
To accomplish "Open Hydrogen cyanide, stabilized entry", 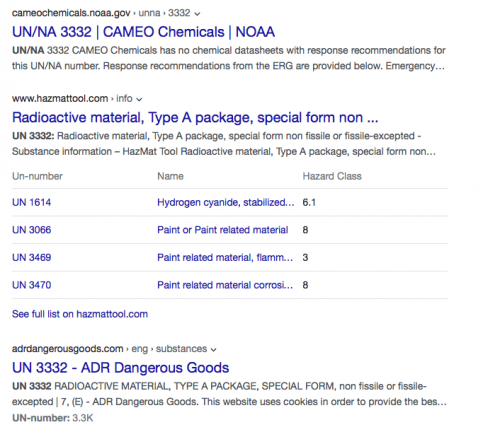I will pos(226,202).
